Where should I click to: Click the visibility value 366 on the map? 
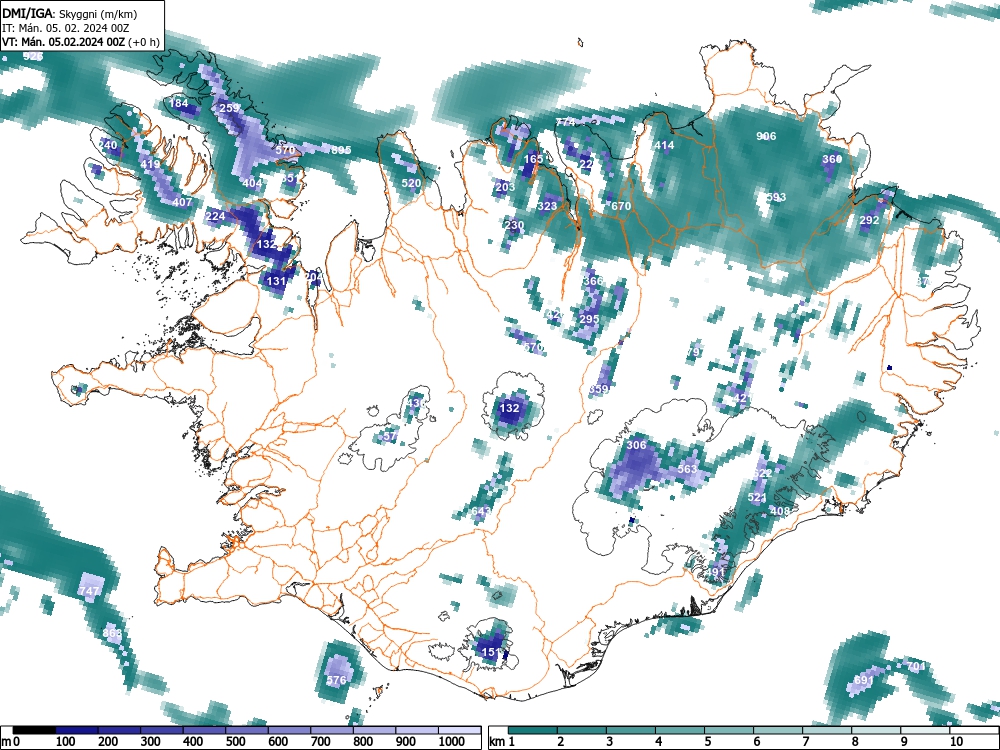click(593, 281)
